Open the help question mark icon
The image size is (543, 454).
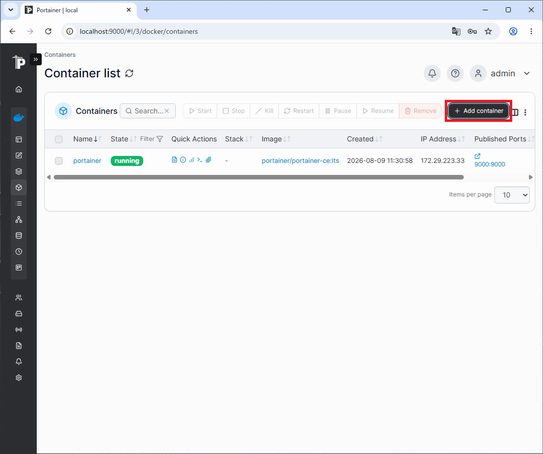point(455,73)
